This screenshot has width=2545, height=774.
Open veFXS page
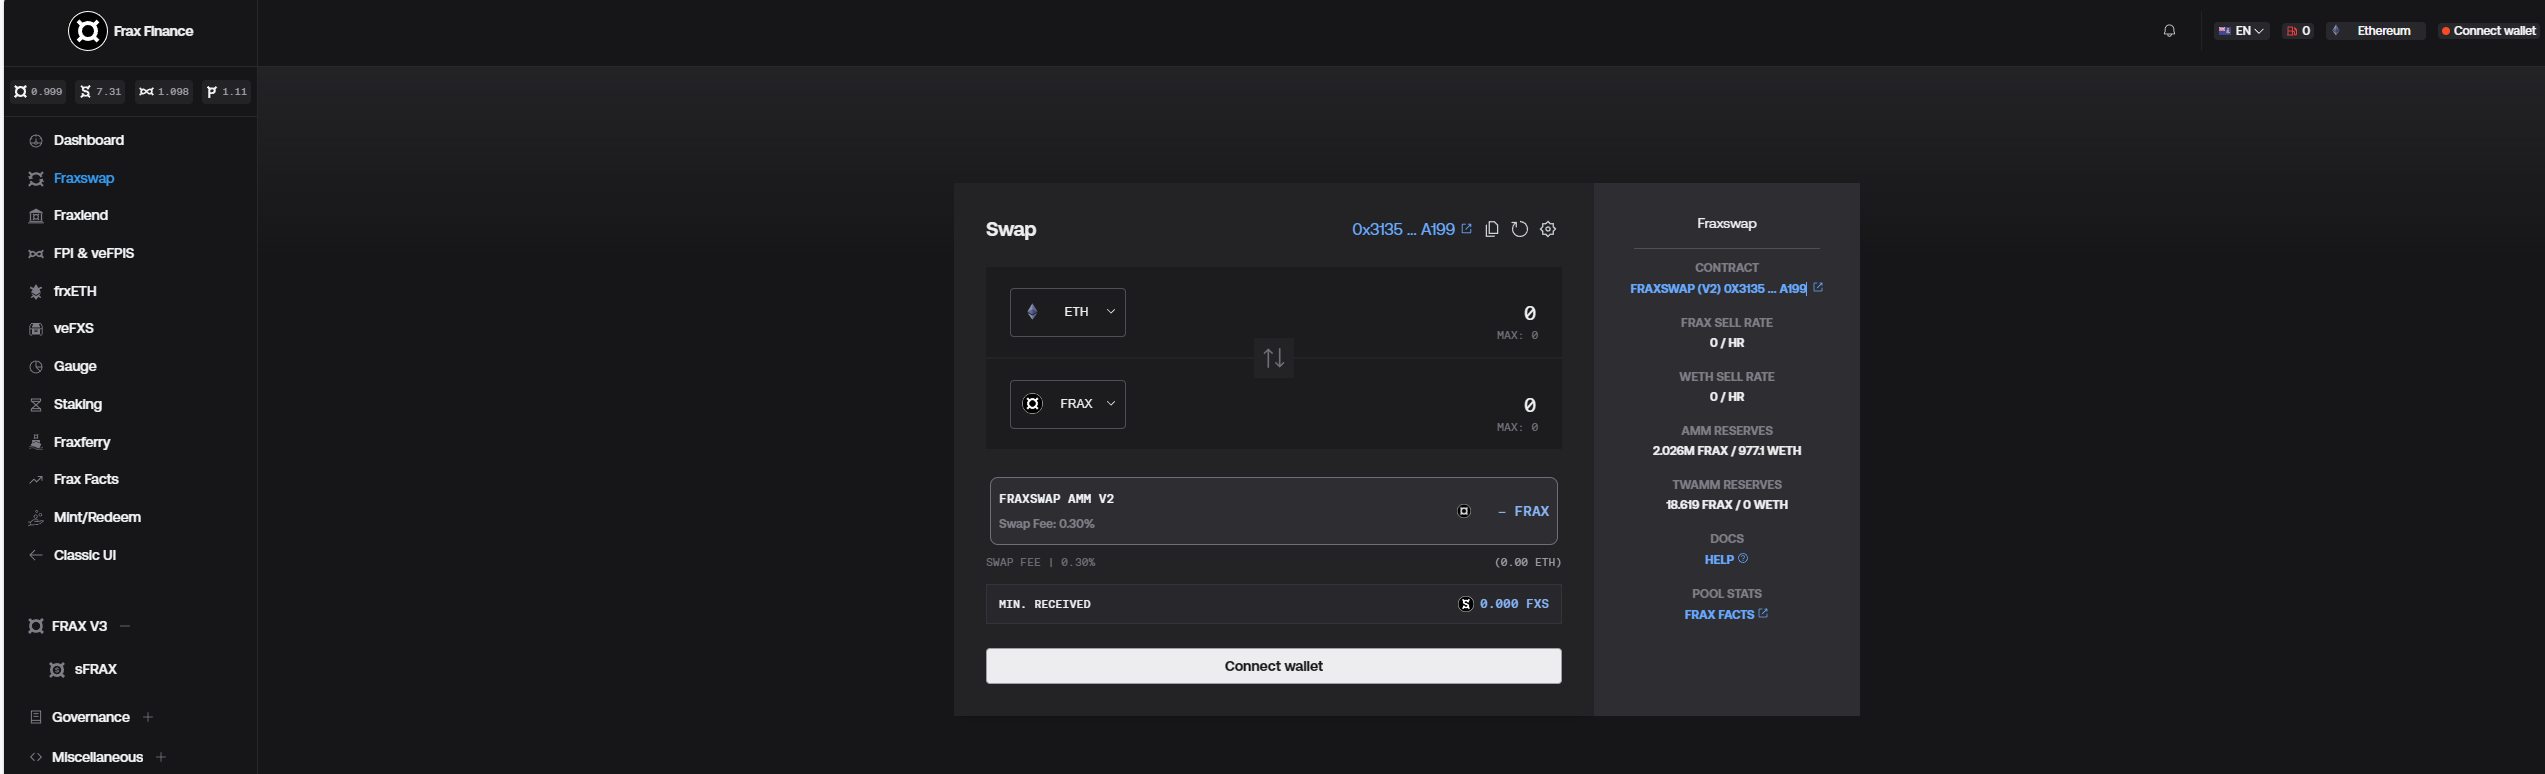point(74,328)
